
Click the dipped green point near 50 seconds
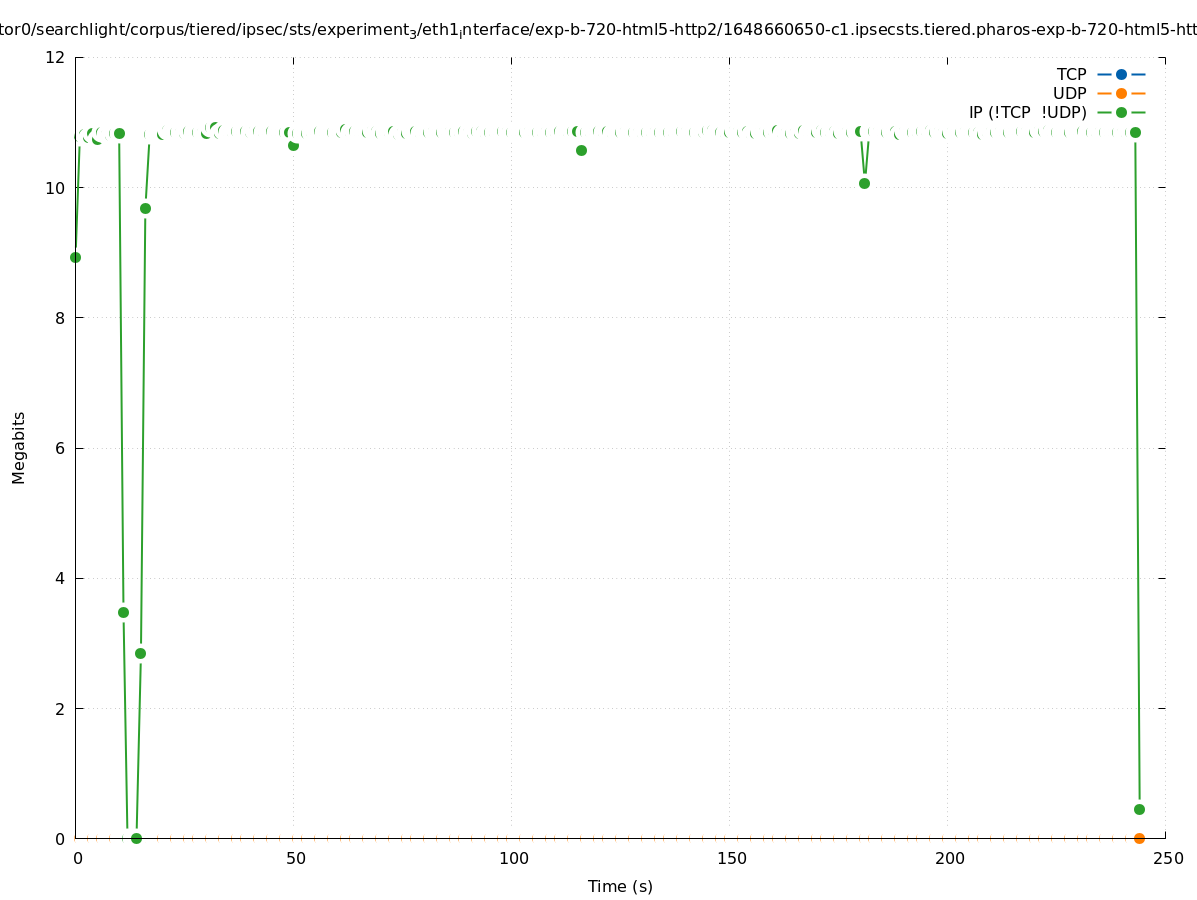click(x=293, y=145)
